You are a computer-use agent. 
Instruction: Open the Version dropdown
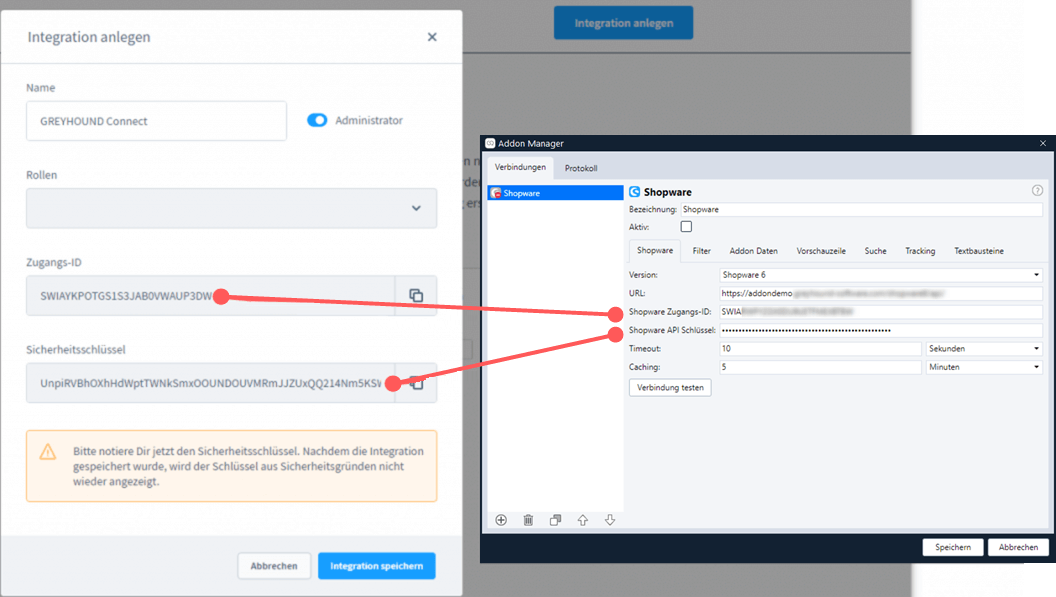pyautogui.click(x=881, y=275)
